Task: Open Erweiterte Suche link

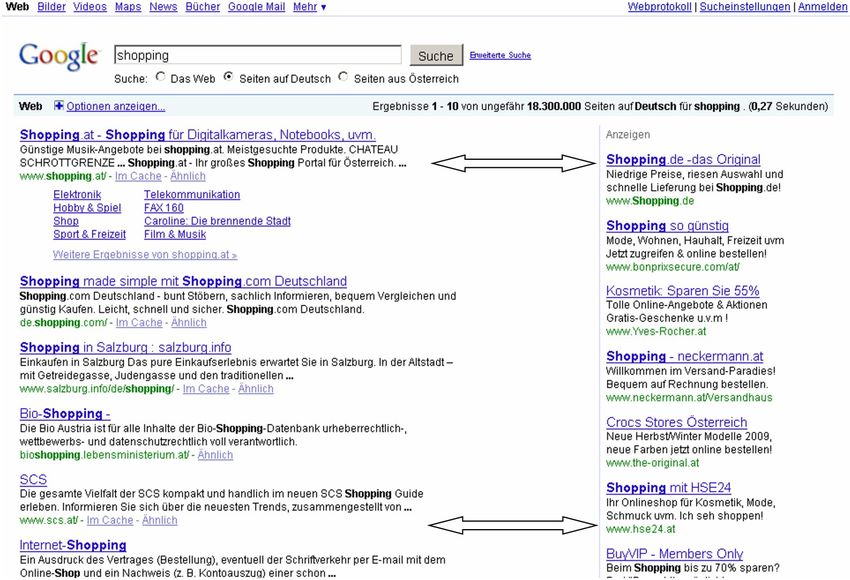Action: point(500,56)
